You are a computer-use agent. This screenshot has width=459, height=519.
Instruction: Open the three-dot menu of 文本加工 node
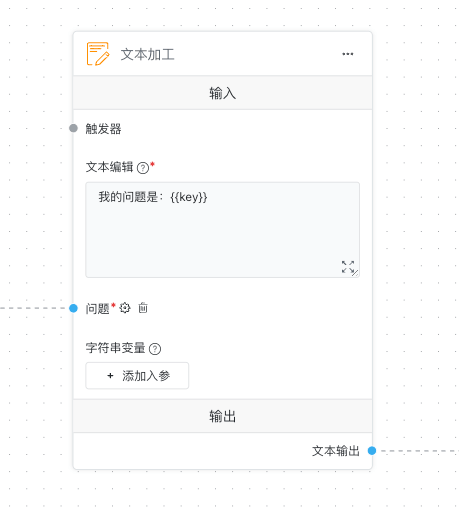coord(348,54)
